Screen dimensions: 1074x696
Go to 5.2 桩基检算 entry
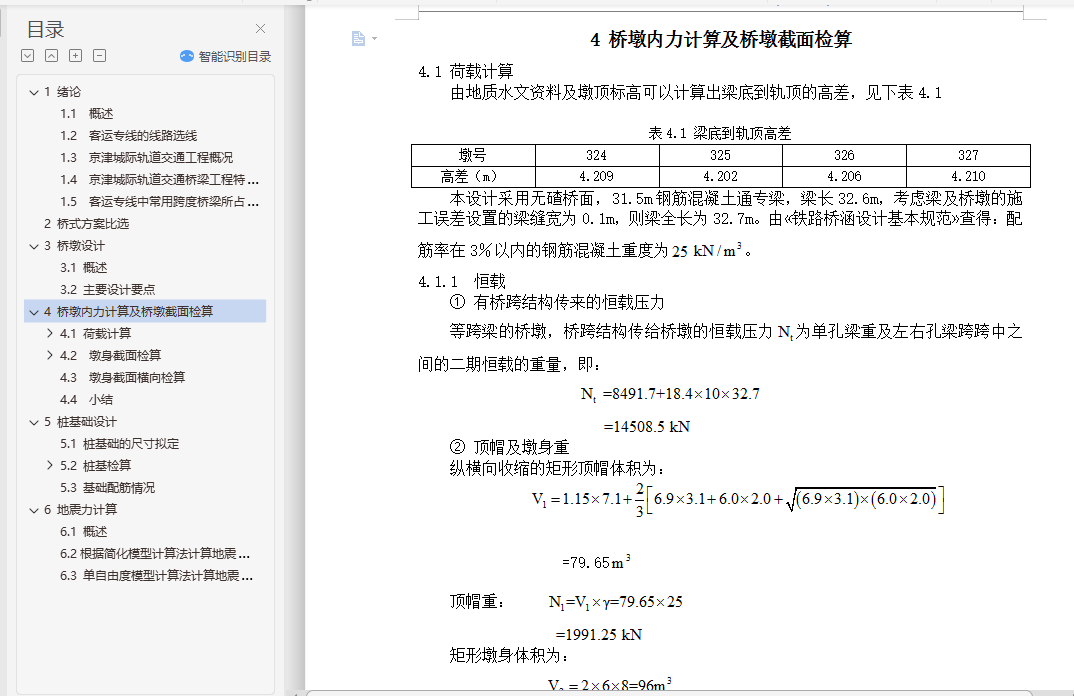pos(95,466)
